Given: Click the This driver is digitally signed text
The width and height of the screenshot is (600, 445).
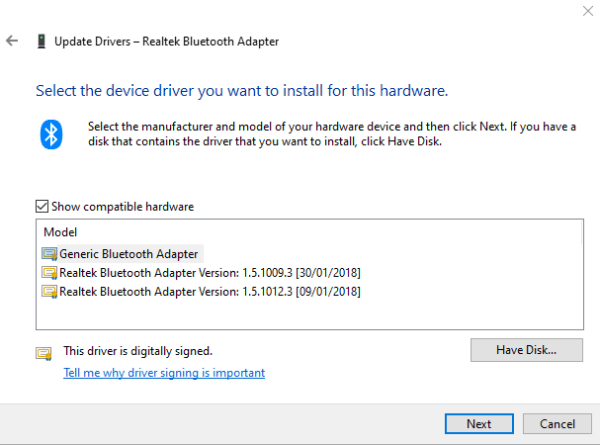Looking at the screenshot, I should [x=138, y=351].
